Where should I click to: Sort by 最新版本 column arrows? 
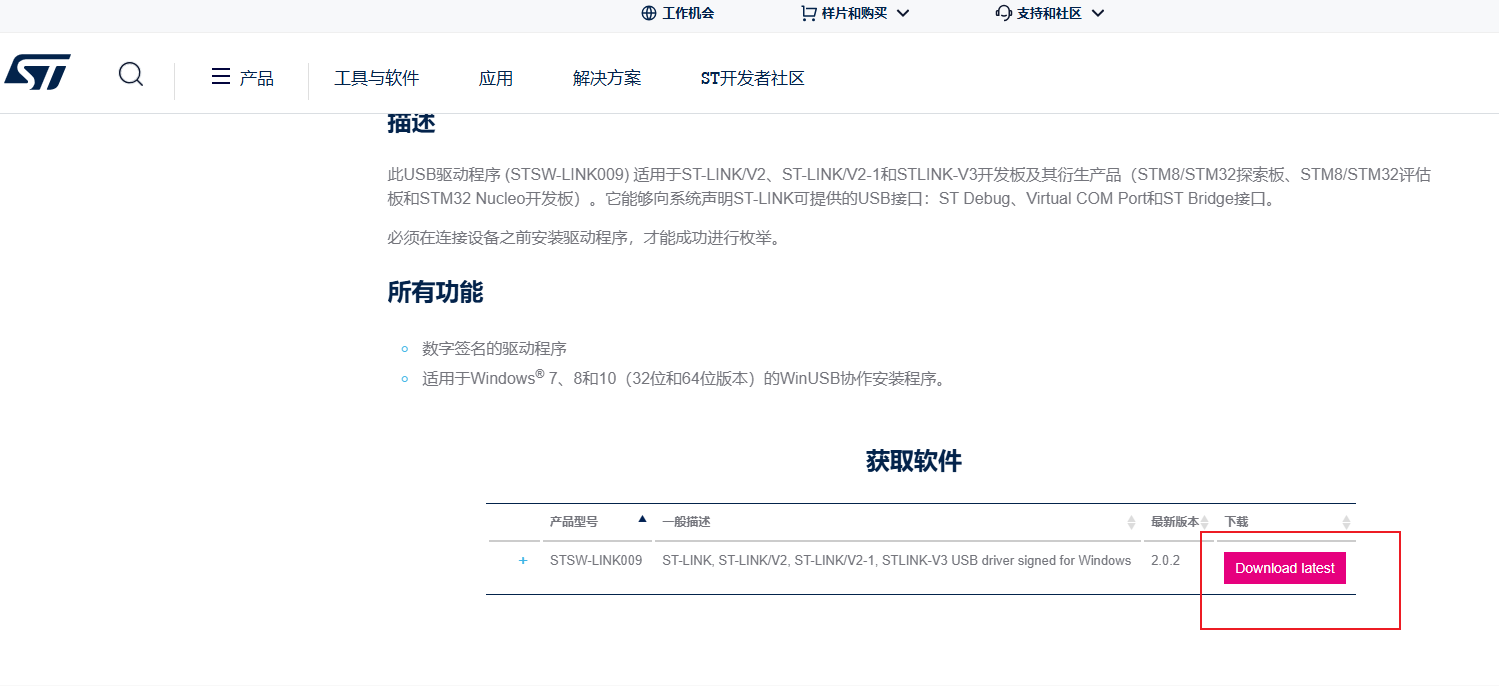[x=1205, y=522]
